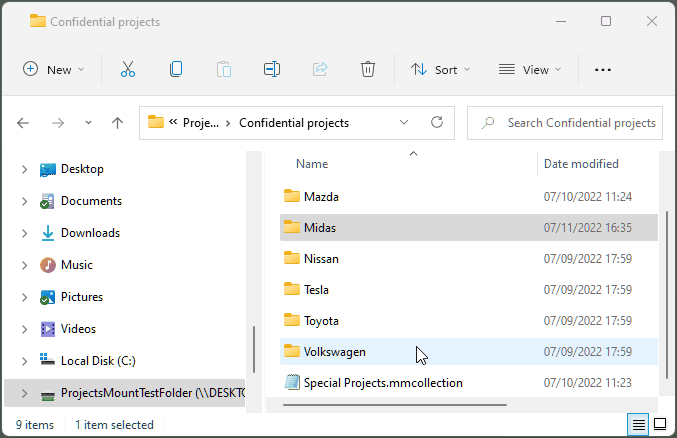Image resolution: width=677 pixels, height=438 pixels.
Task: Go forward with the right arrow
Action: click(58, 123)
